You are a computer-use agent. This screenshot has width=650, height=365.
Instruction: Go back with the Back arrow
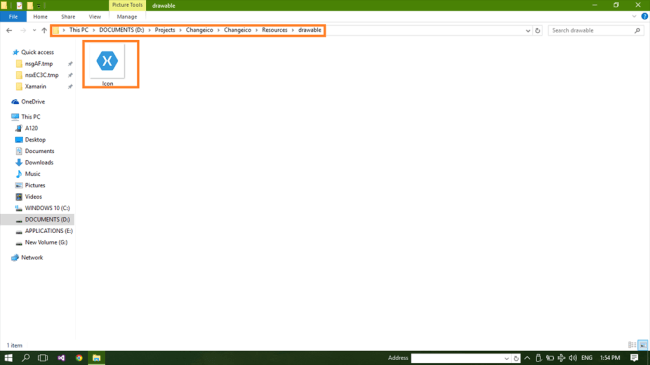coord(9,30)
